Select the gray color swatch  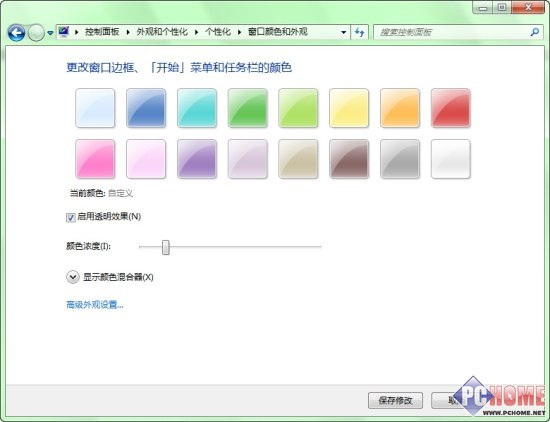400,159
